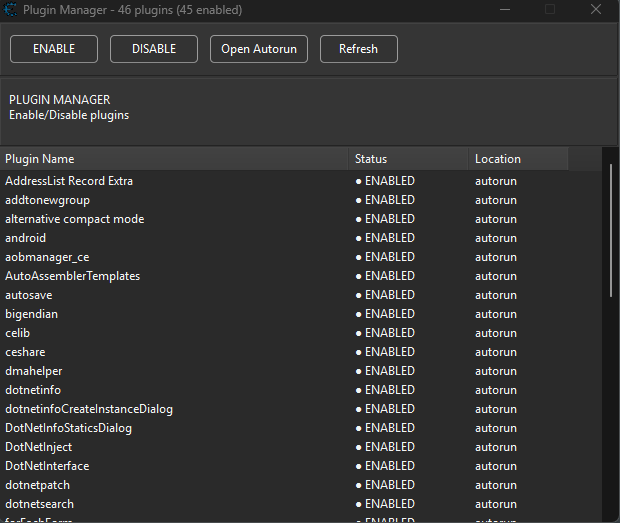Click autorun location of celib row
Screen dimensions: 620x523
496,333
